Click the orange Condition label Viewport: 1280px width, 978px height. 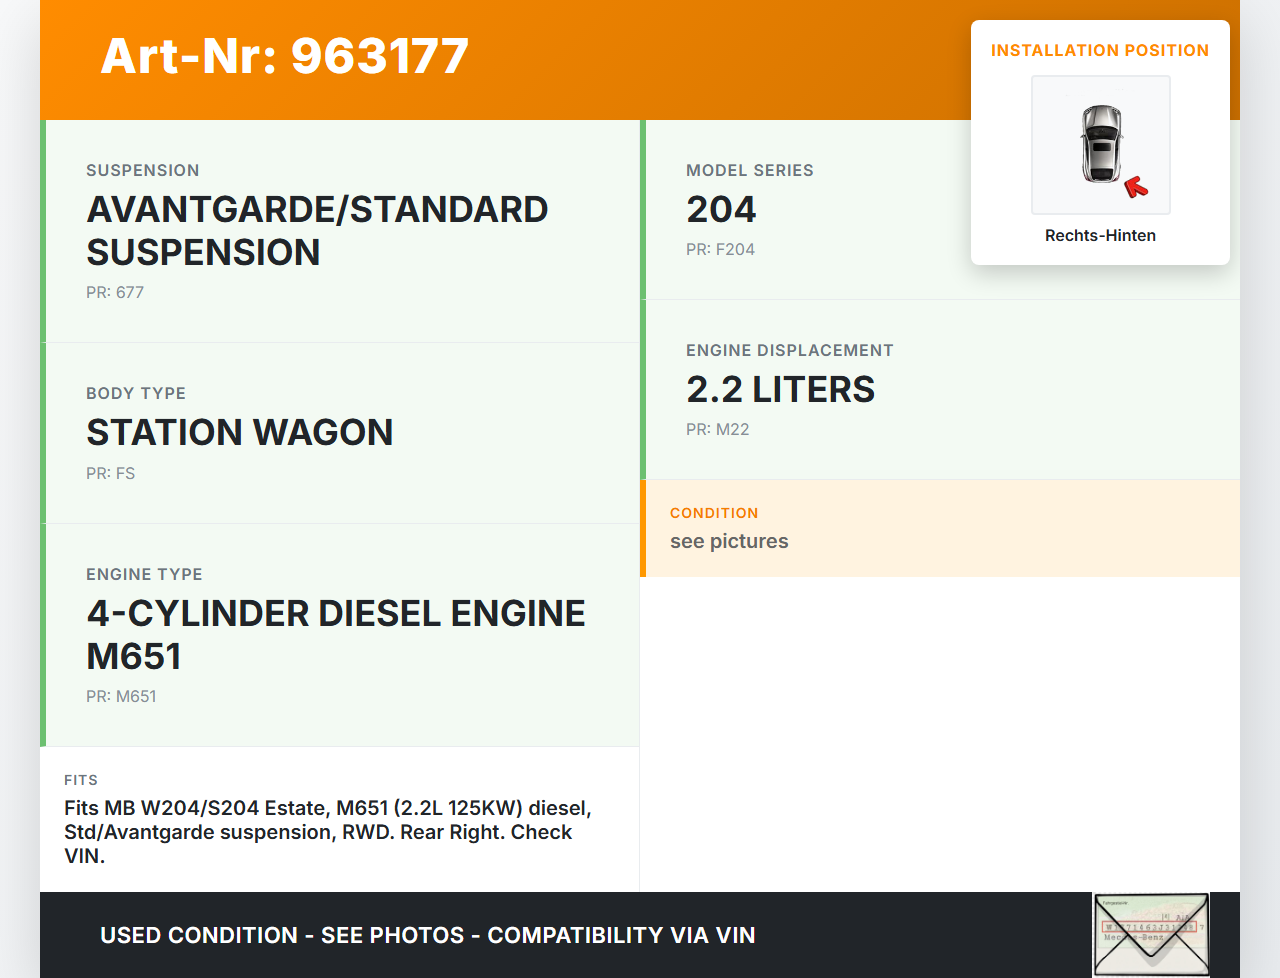(714, 513)
